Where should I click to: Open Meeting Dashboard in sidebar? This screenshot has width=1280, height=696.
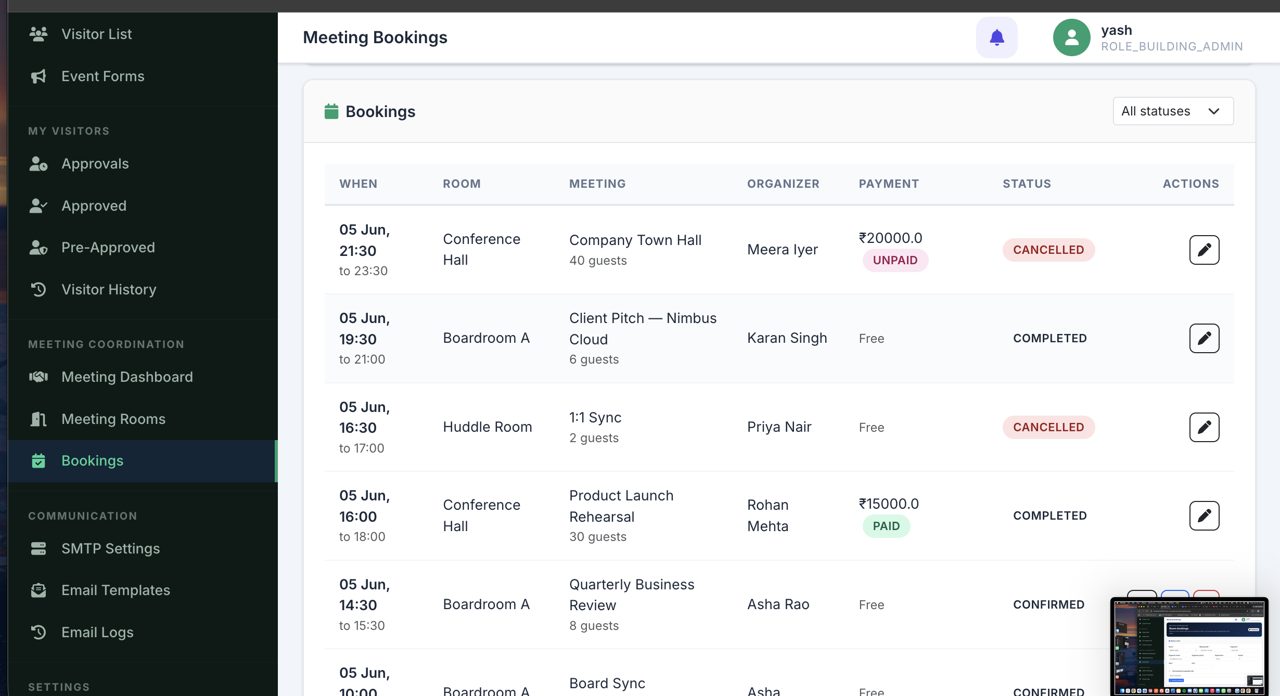point(143,377)
